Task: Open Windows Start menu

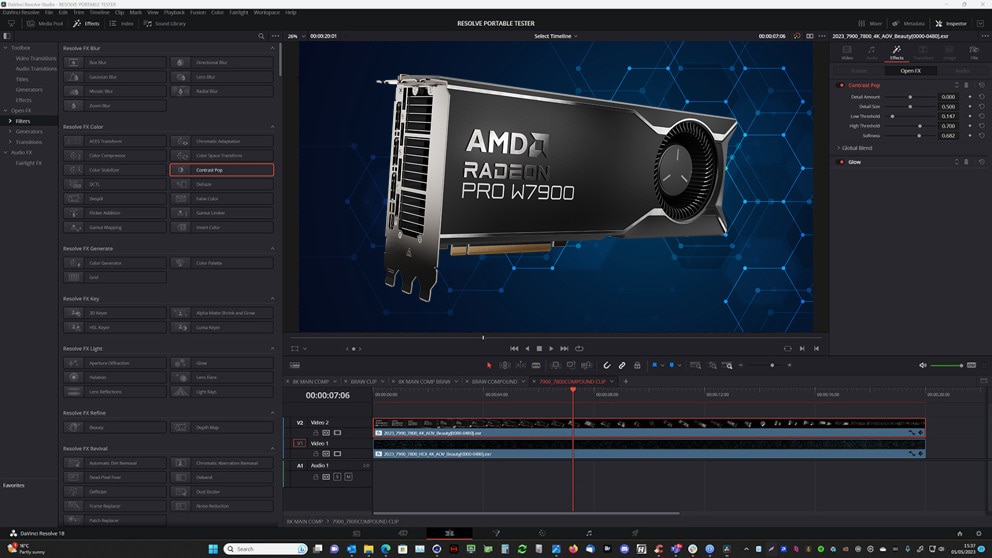Action: click(x=213, y=549)
